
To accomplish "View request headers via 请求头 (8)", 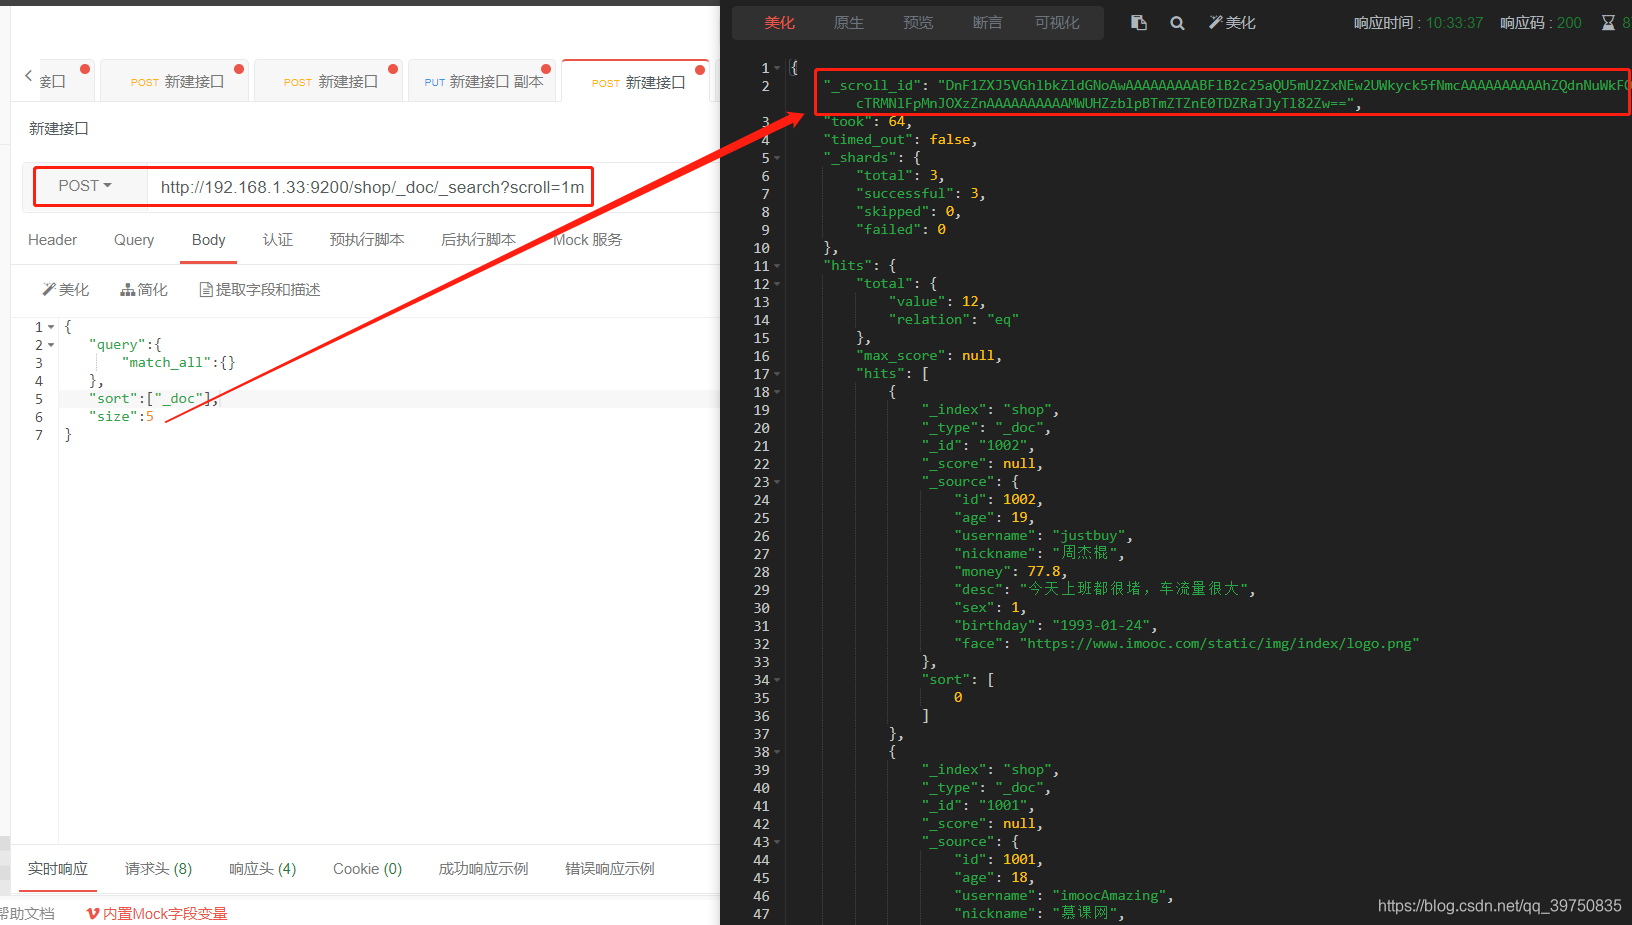I will [157, 868].
